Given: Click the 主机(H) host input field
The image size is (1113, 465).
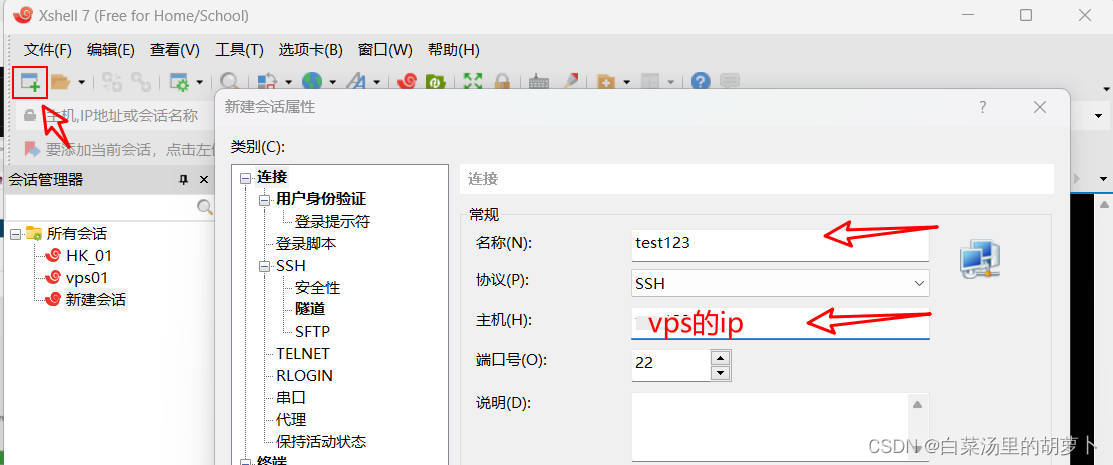Looking at the screenshot, I should point(780,324).
